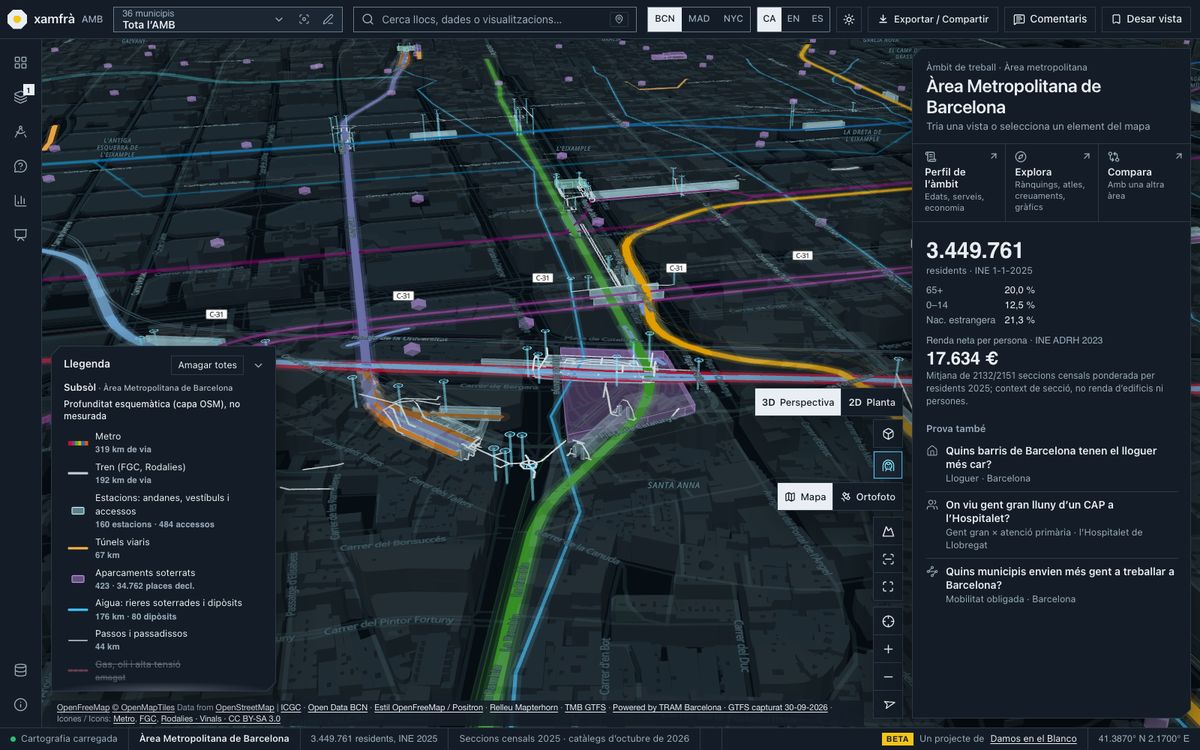Toggle the terrain relief mountain icon

888,531
